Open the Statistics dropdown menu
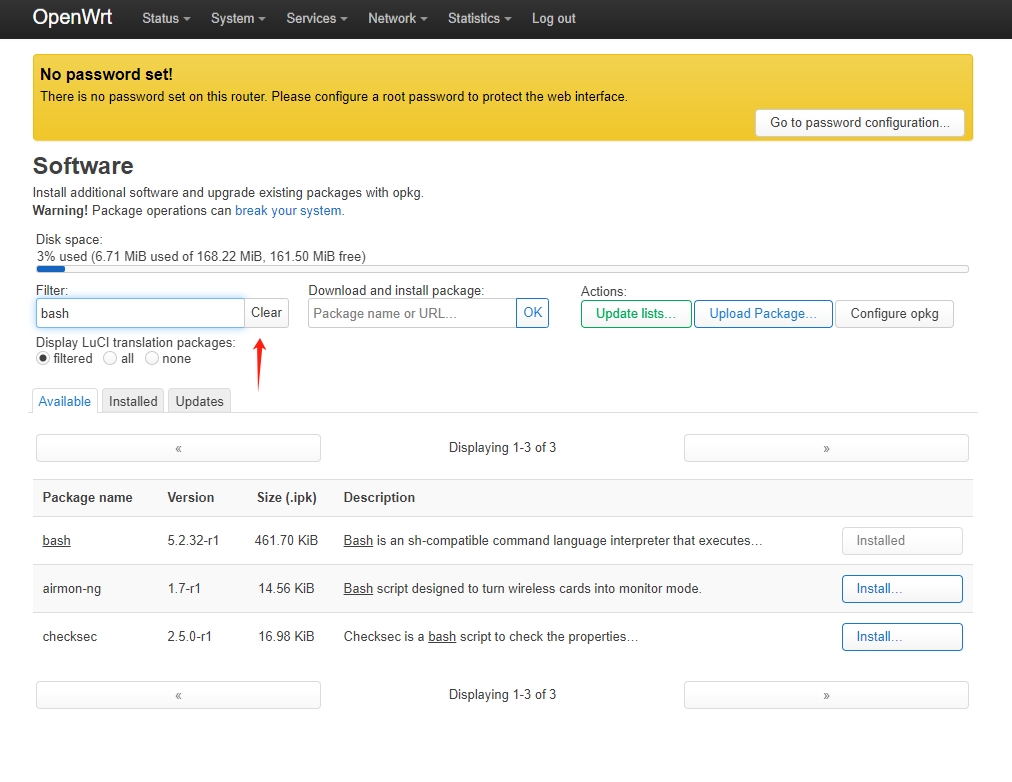Image resolution: width=1012 pixels, height=782 pixels. tap(480, 19)
